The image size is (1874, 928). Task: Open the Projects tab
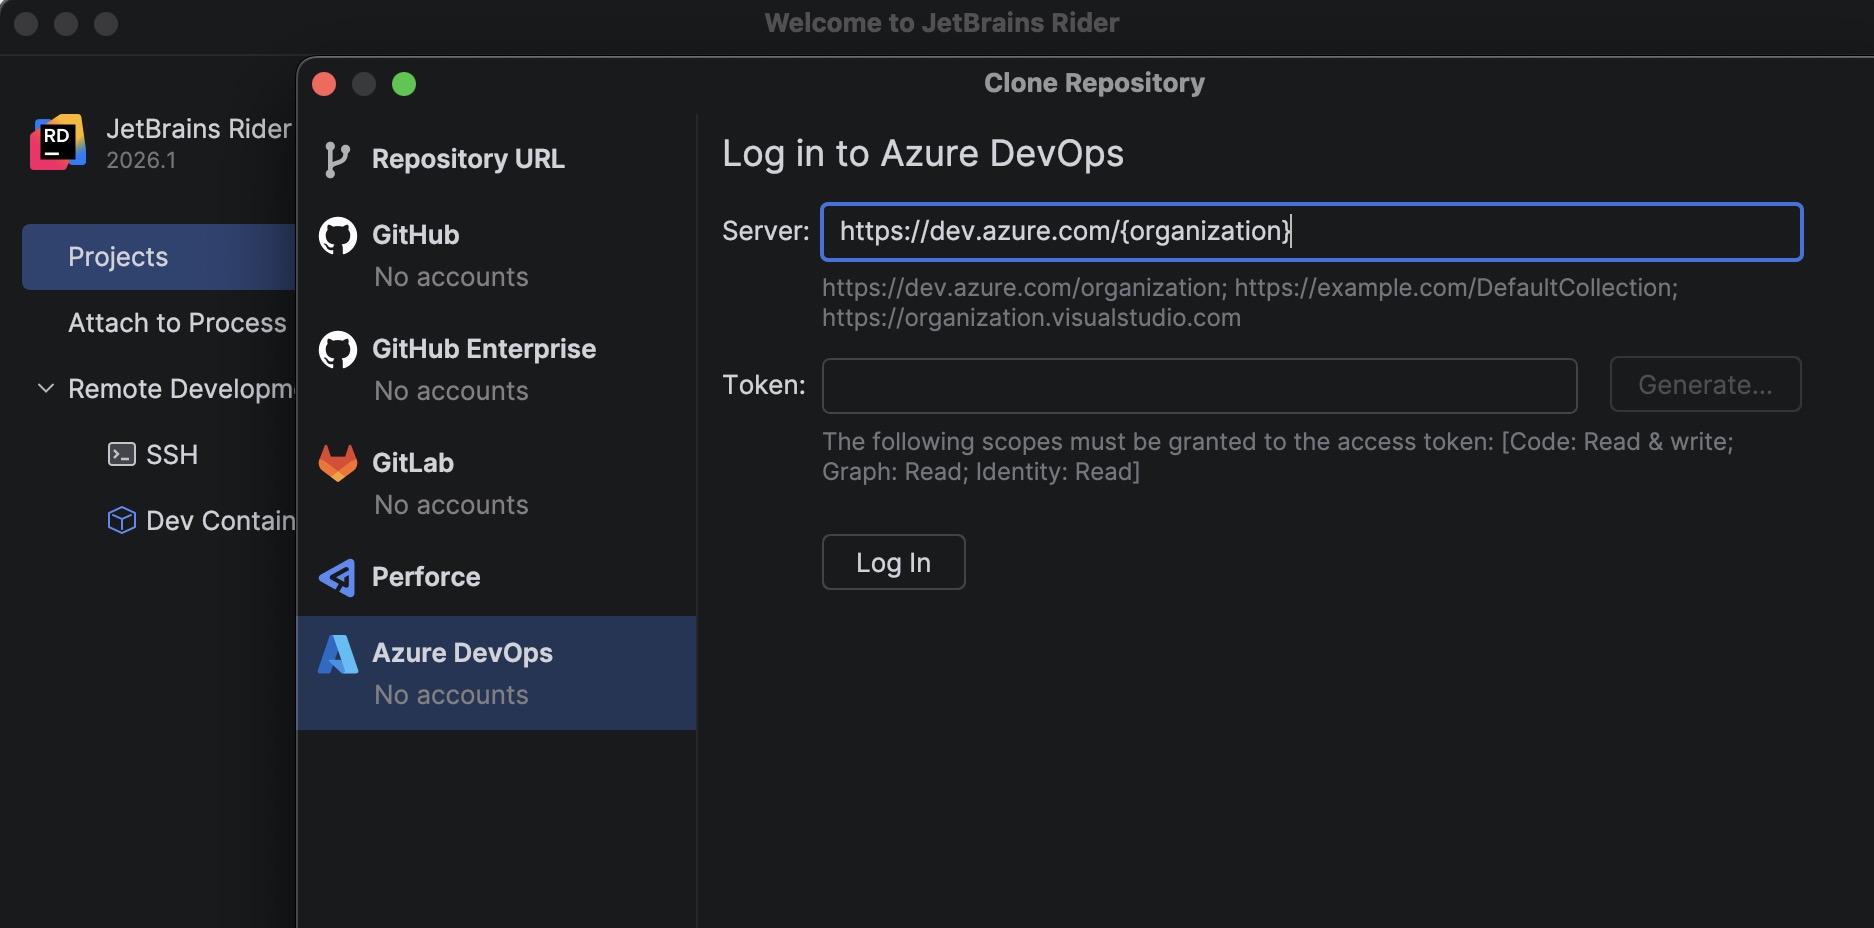coord(118,257)
